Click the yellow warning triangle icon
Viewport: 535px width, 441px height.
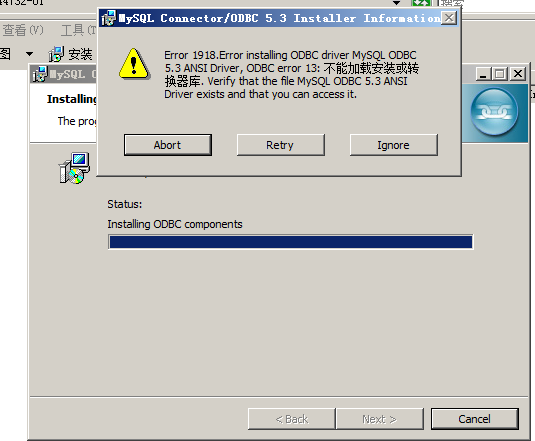tap(134, 64)
